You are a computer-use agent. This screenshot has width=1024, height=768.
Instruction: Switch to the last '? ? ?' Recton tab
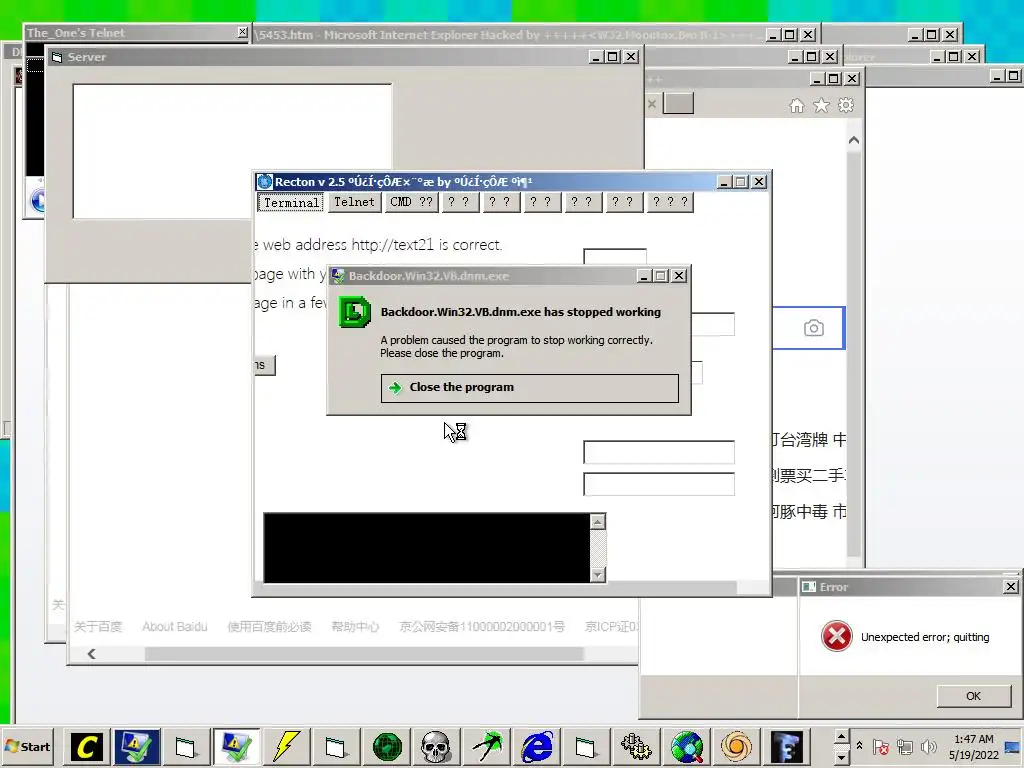pos(670,202)
